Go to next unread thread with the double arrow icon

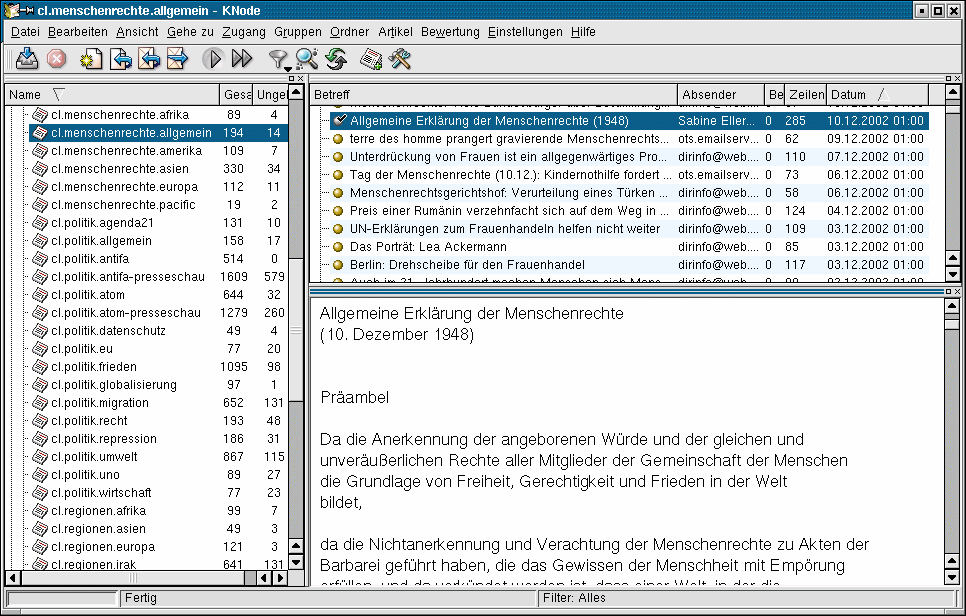click(x=242, y=59)
